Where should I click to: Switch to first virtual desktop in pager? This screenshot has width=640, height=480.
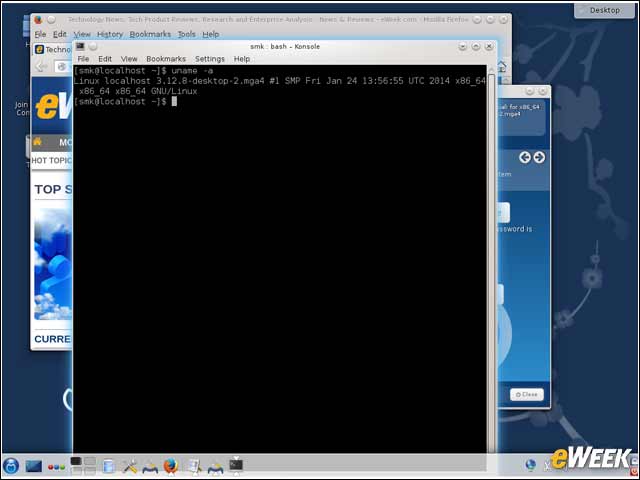76,461
